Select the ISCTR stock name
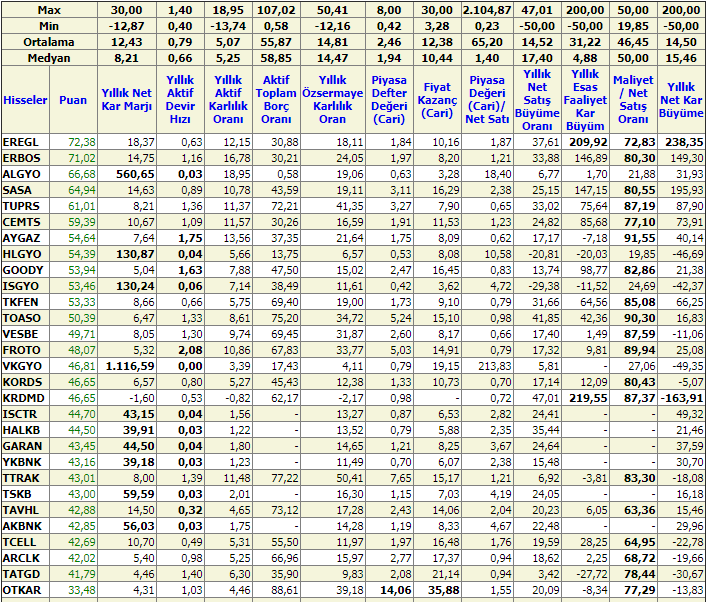 pos(20,414)
